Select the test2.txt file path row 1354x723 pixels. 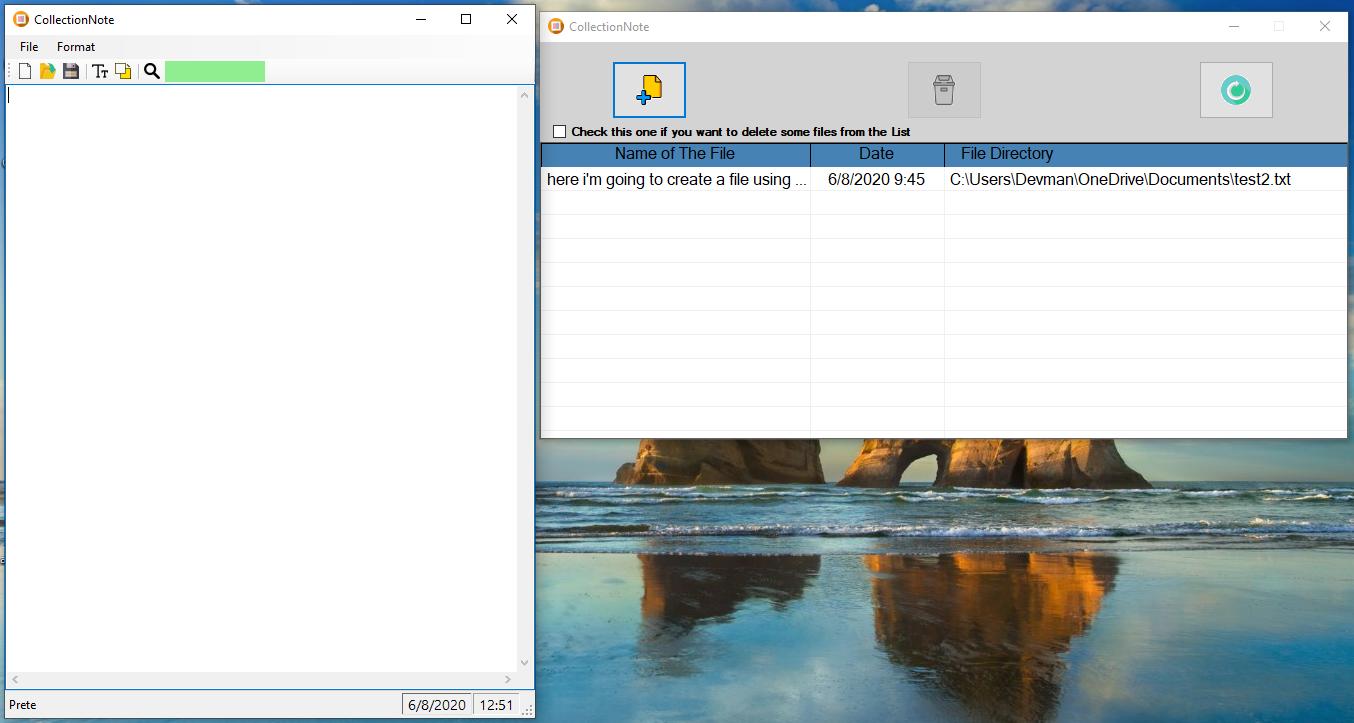(x=1120, y=180)
